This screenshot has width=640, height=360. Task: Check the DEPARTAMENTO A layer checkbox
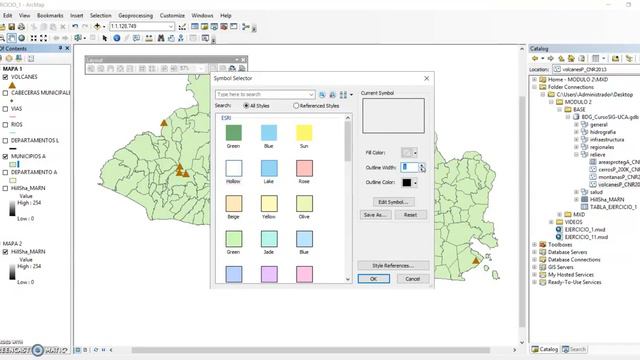(x=5, y=172)
